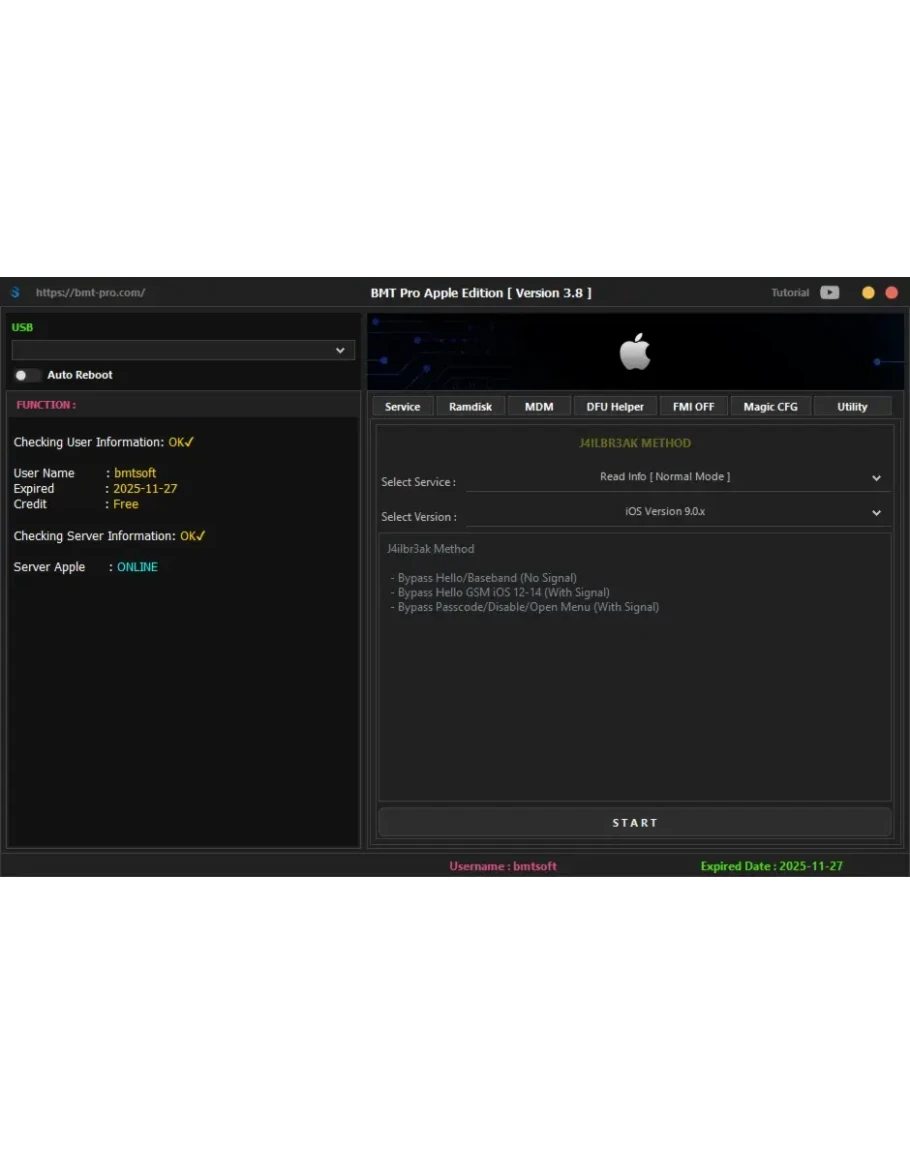The width and height of the screenshot is (910, 1155).
Task: Open the bmt-pro.com website link
Action: [90, 293]
